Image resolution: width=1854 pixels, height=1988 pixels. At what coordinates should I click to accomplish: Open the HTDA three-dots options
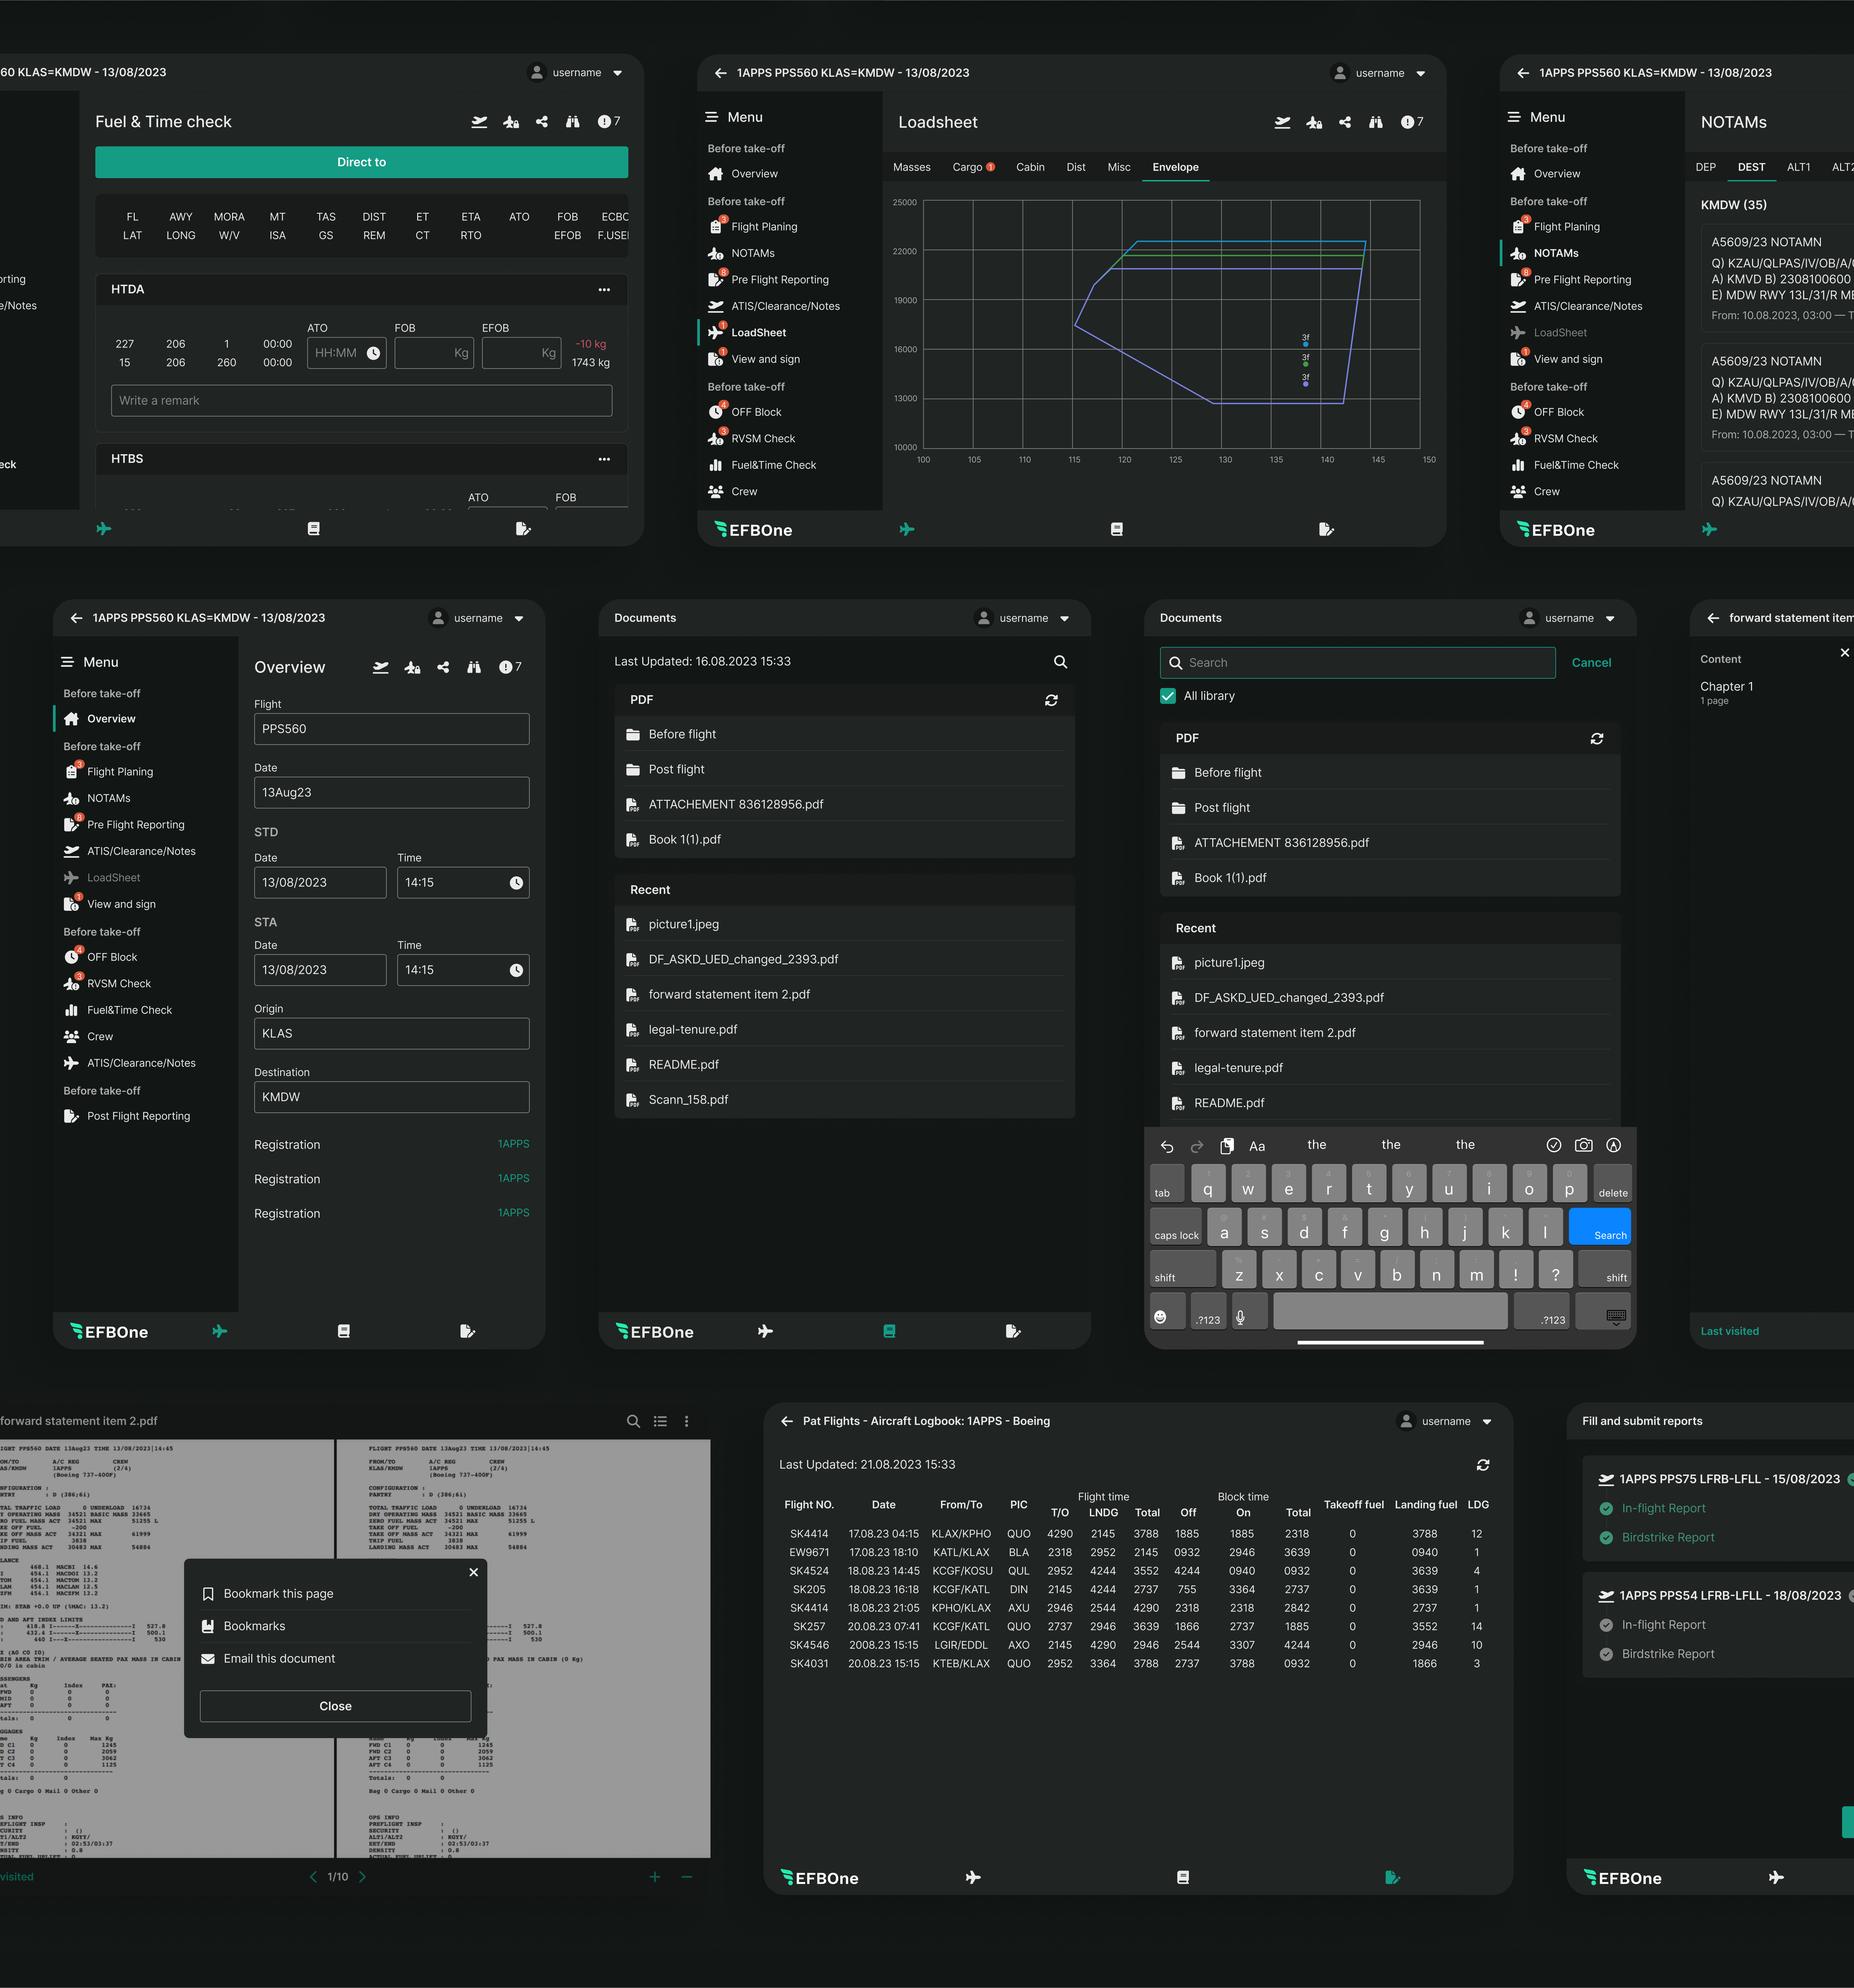tap(604, 290)
